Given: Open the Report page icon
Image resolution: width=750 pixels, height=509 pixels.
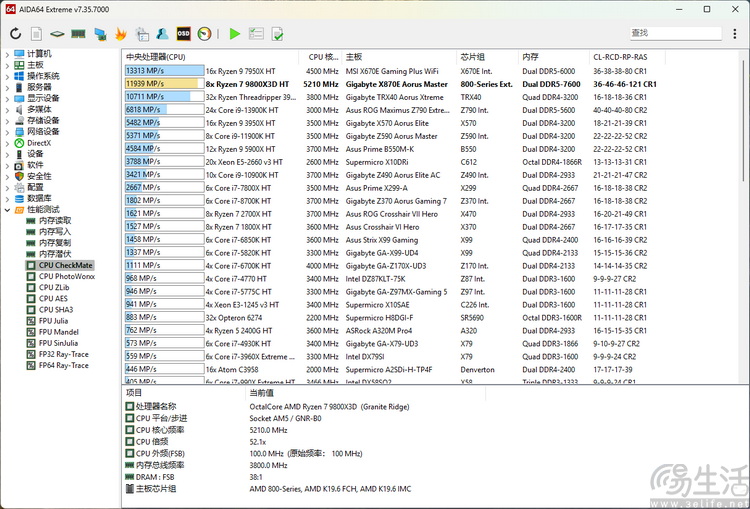Looking at the screenshot, I should click(x=36, y=33).
